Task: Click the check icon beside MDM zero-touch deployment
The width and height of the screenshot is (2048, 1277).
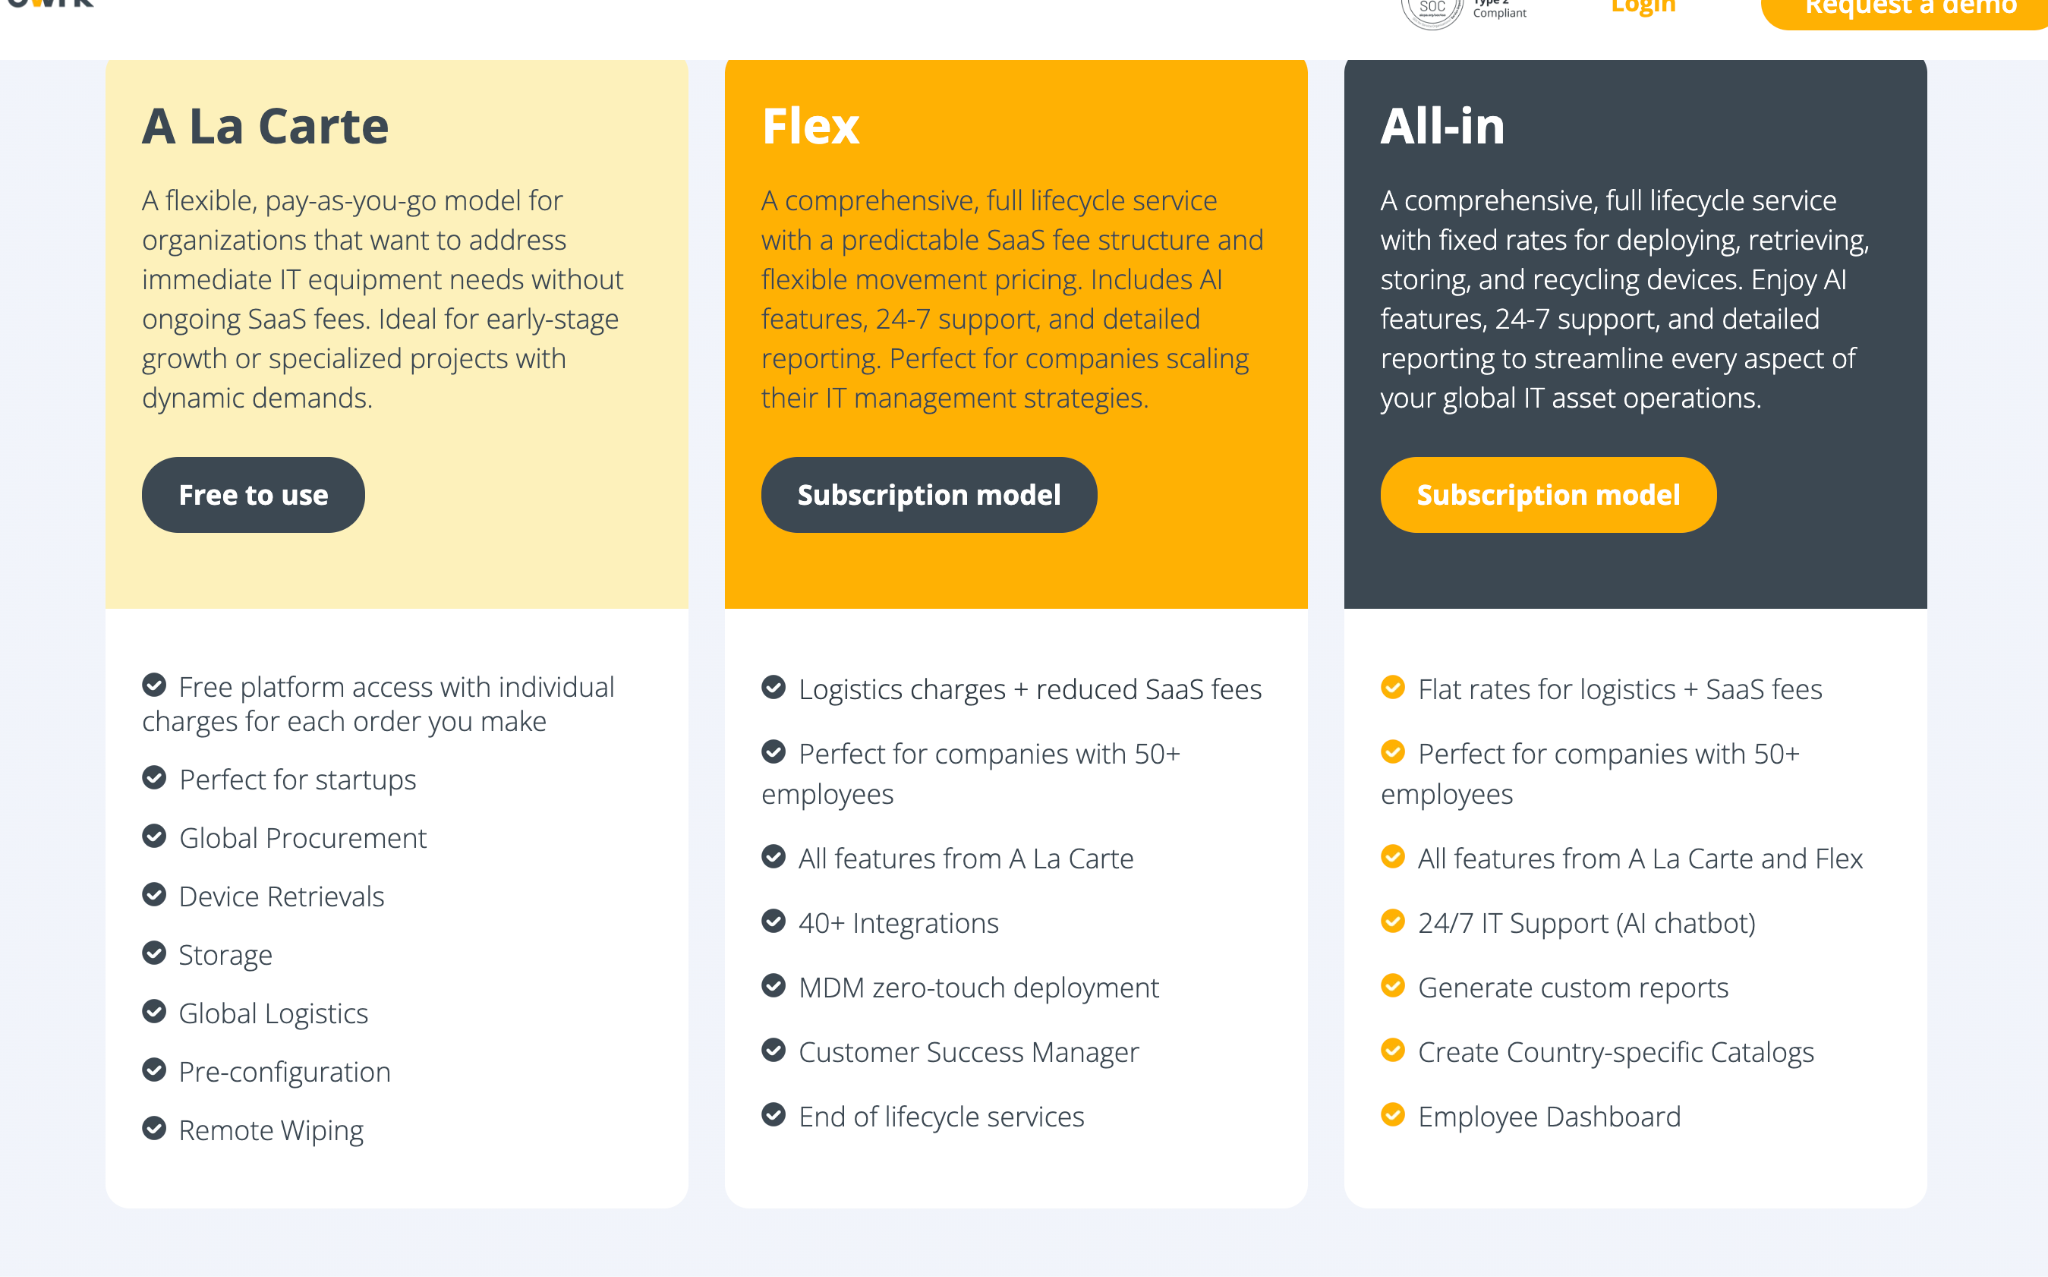Action: pyautogui.click(x=773, y=986)
